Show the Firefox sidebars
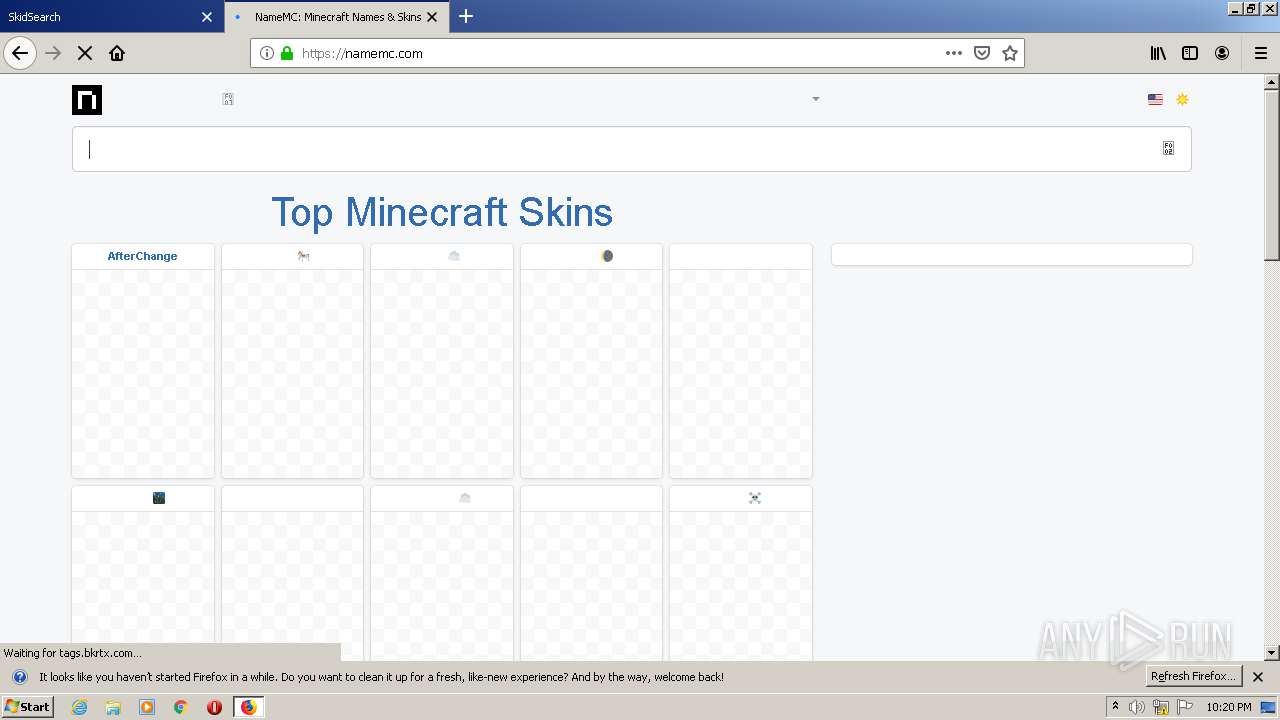 point(1190,53)
